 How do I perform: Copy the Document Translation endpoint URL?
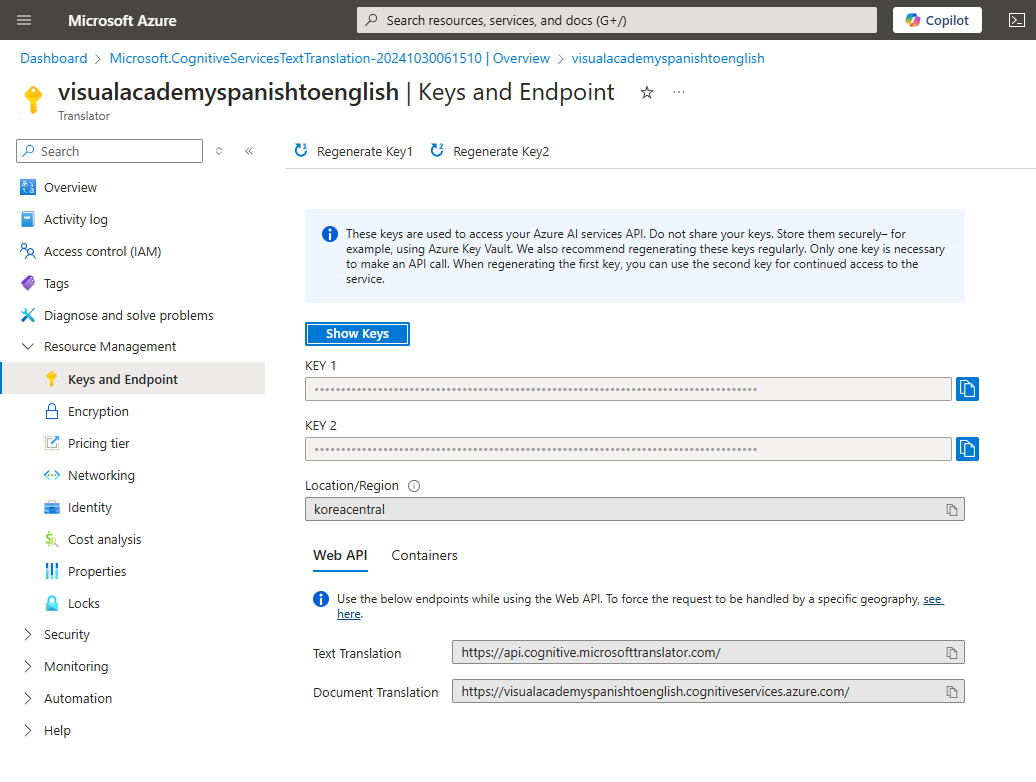[952, 692]
